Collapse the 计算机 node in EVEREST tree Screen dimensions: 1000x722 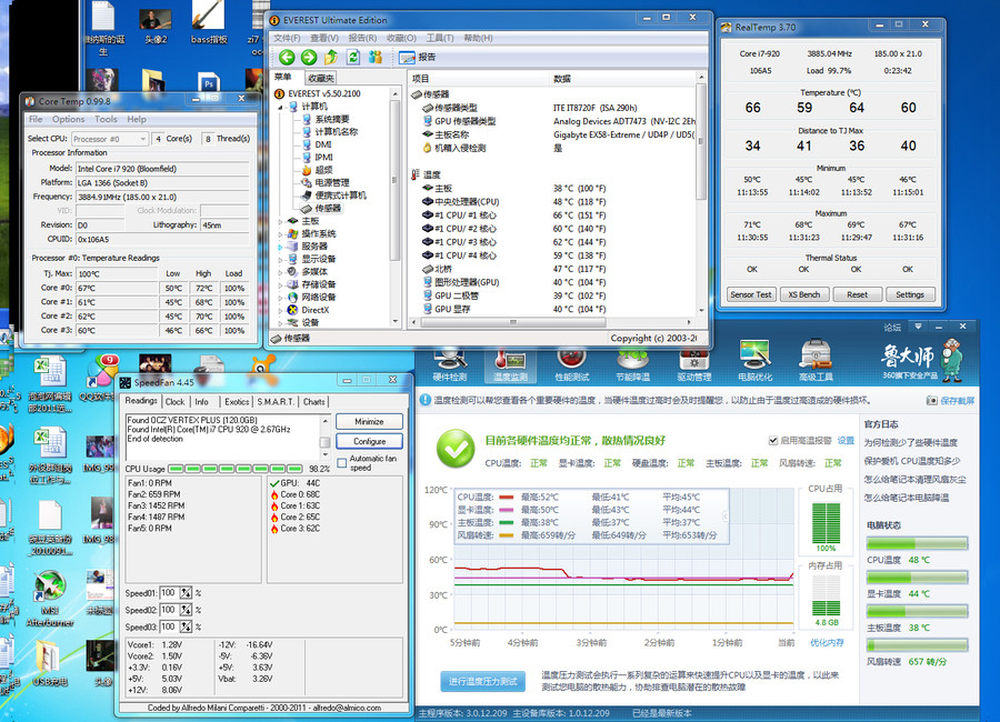[x=280, y=107]
